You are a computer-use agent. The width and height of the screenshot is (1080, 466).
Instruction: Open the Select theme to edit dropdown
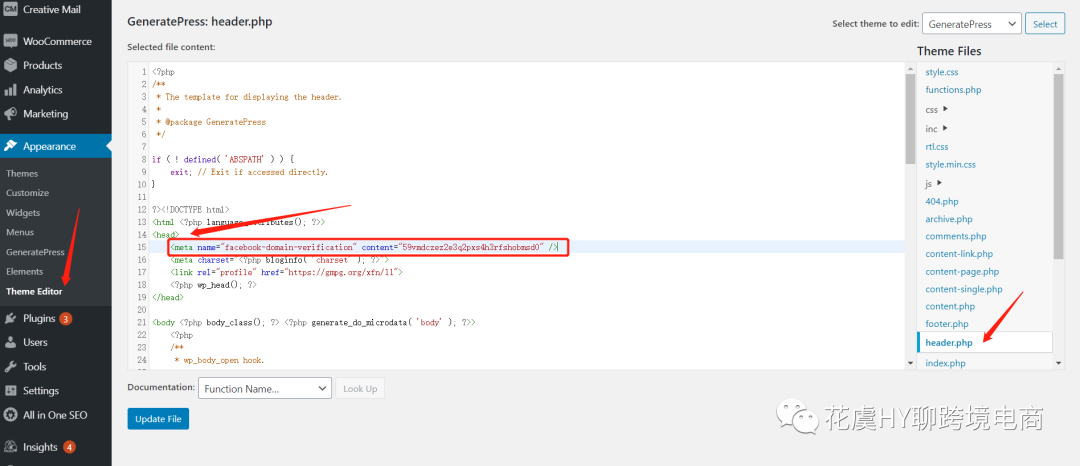[x=971, y=23]
